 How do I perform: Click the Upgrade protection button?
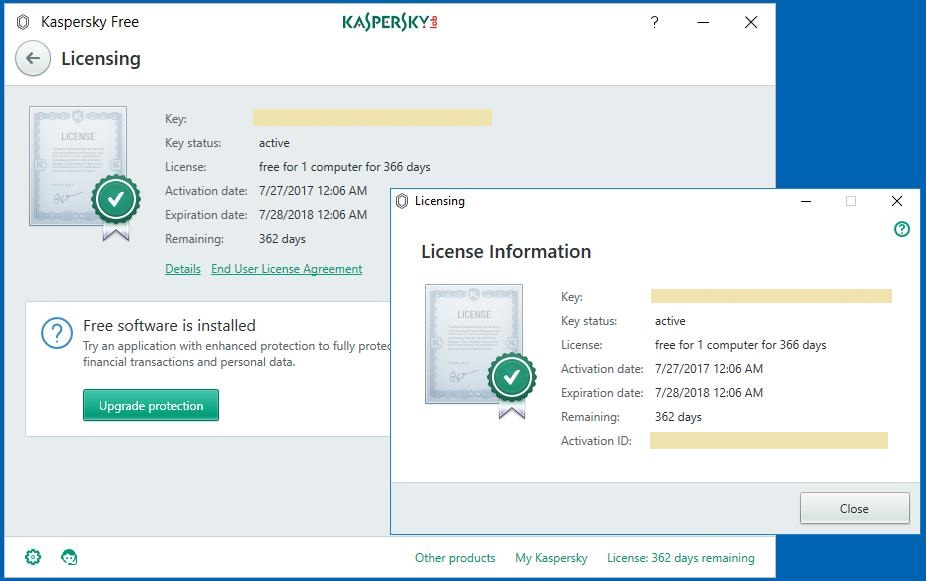pyautogui.click(x=151, y=405)
